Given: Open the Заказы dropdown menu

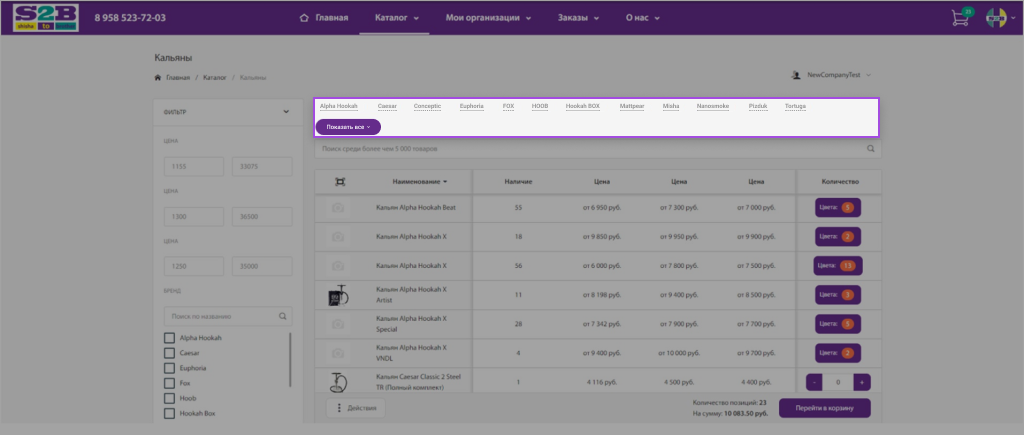Looking at the screenshot, I should [x=579, y=18].
